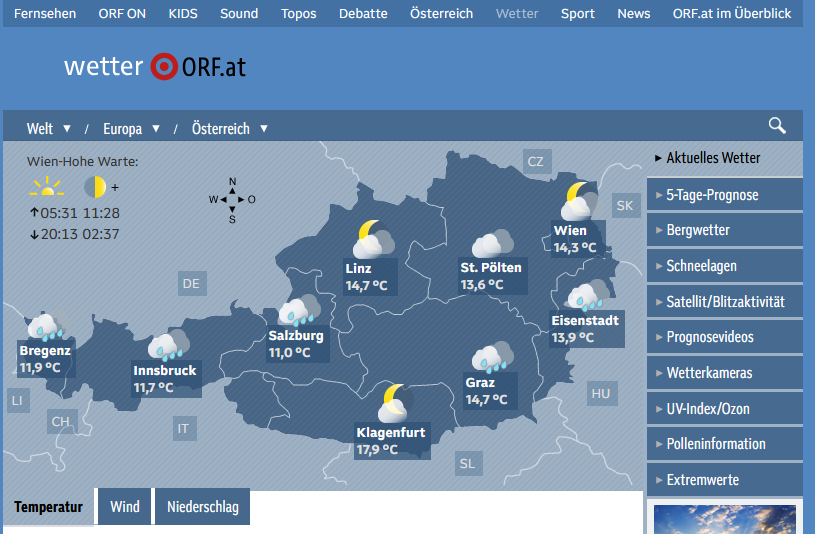The image size is (815, 534).
Task: Open Topos in top navigation
Action: 299,14
